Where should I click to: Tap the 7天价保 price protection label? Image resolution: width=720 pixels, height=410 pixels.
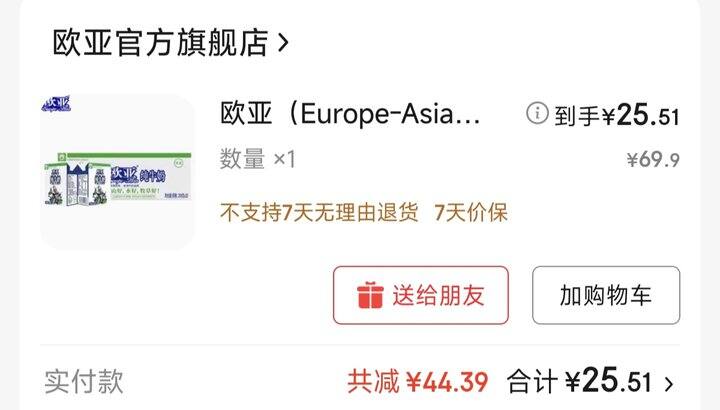[471, 213]
